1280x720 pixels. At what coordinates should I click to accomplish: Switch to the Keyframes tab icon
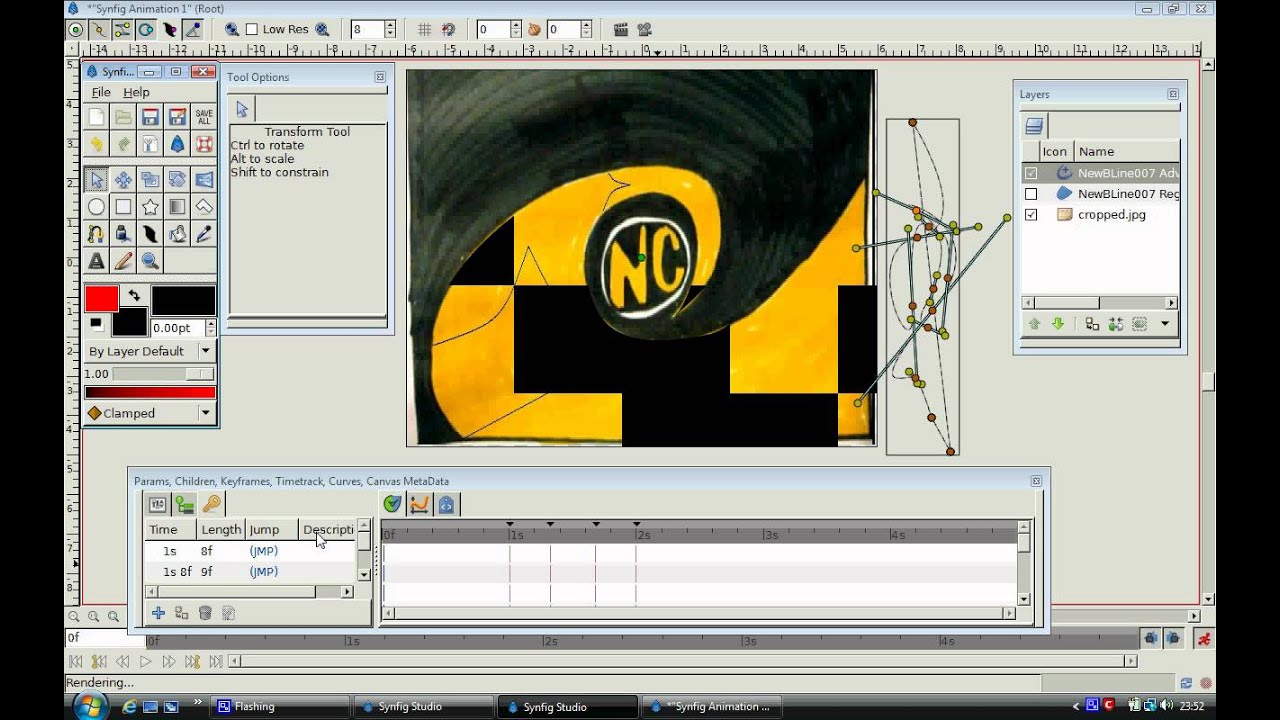[x=211, y=504]
